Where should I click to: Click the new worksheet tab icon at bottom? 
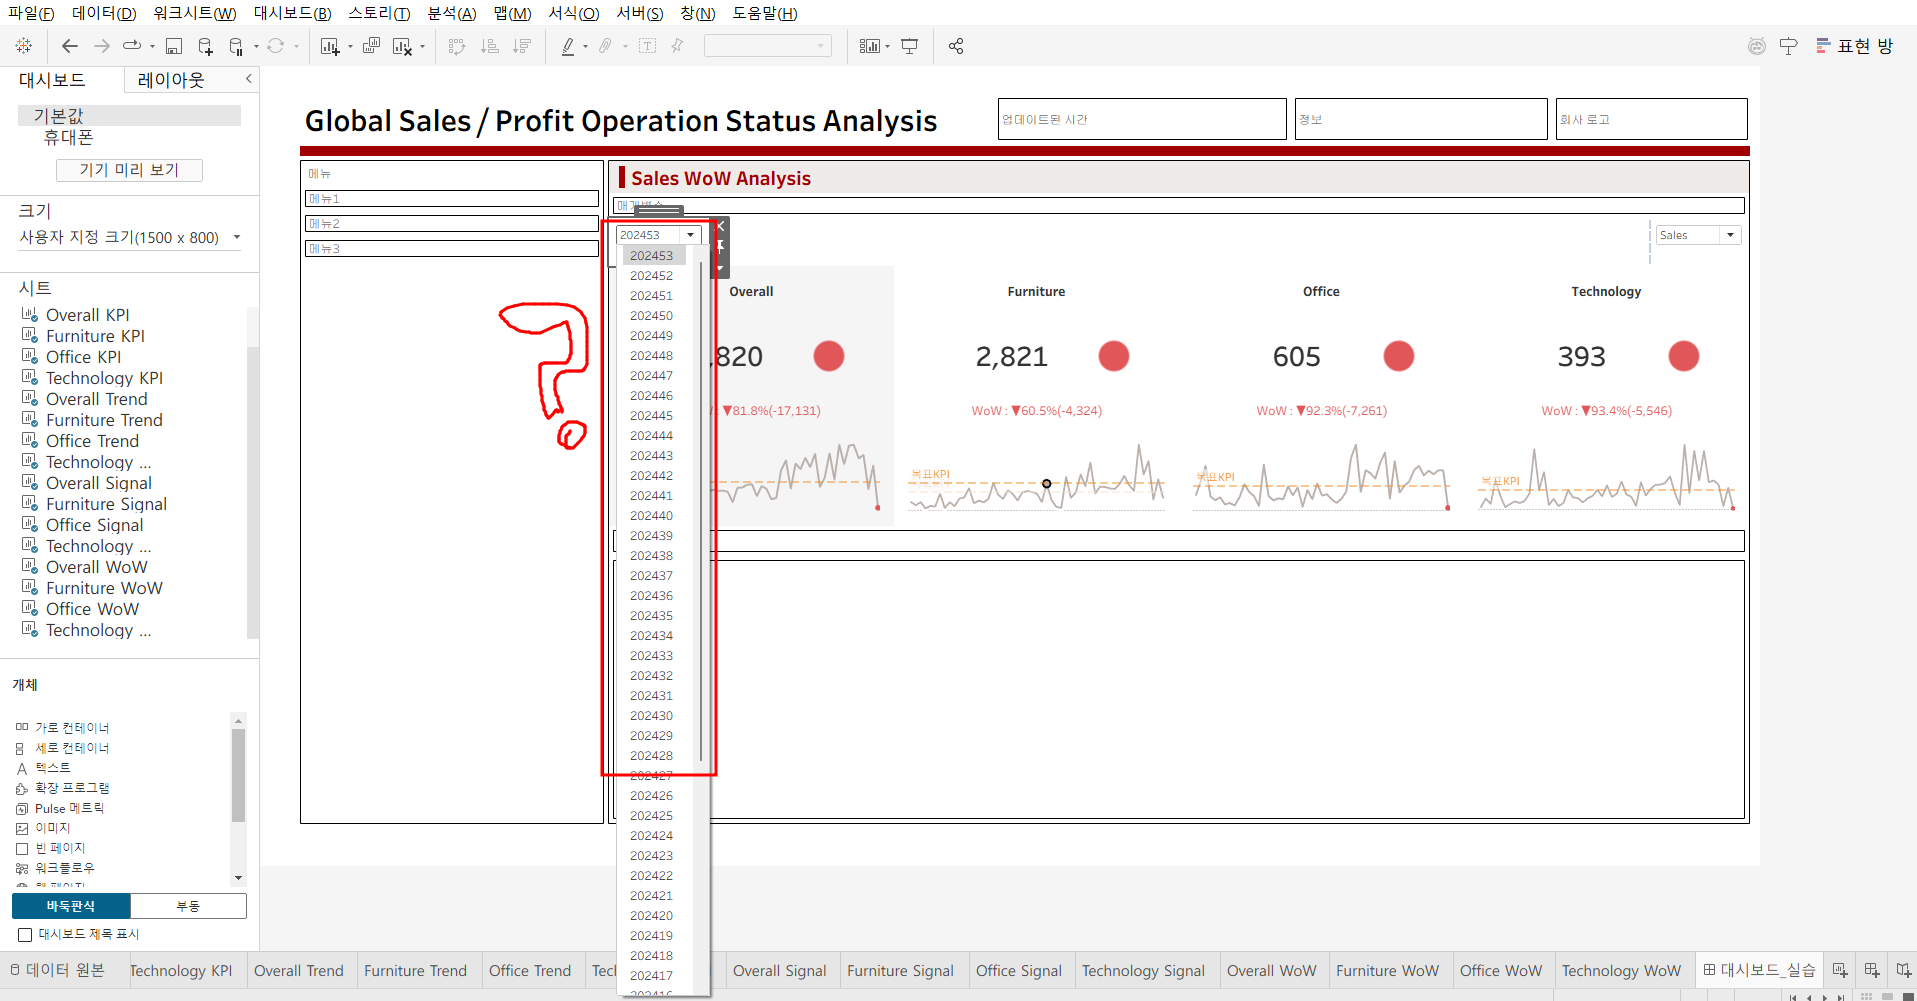[1840, 970]
